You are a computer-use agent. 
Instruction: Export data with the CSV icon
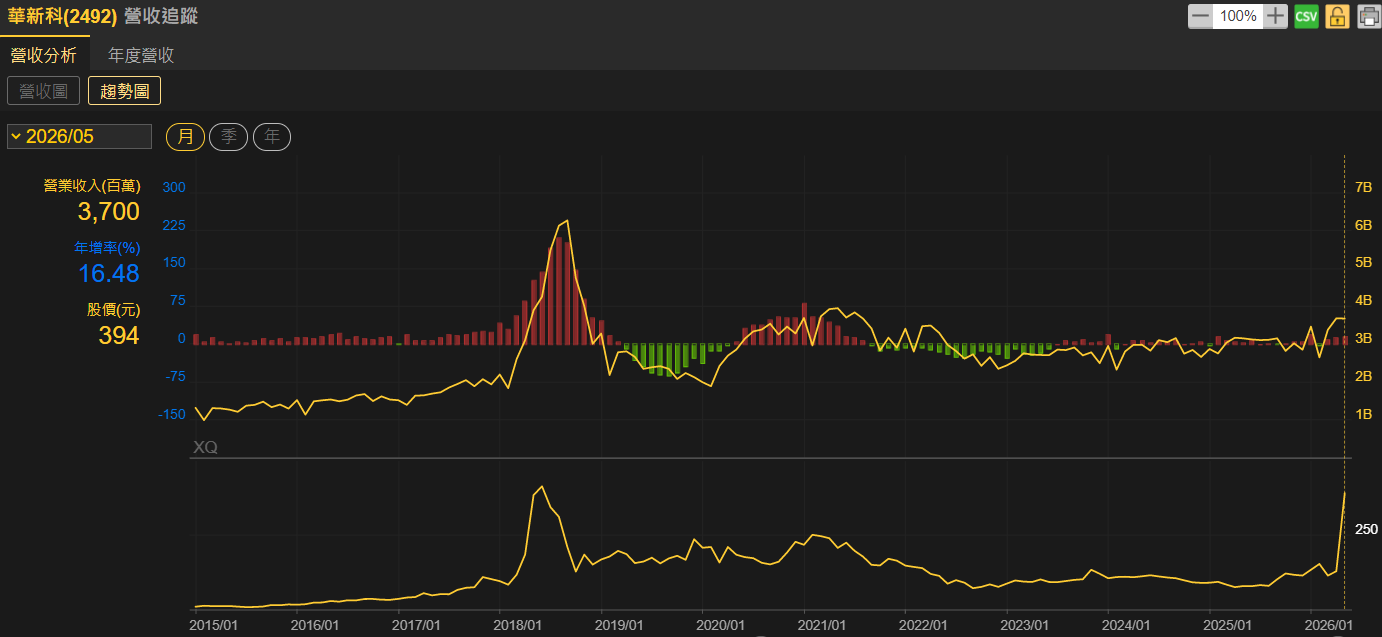[x=1306, y=16]
